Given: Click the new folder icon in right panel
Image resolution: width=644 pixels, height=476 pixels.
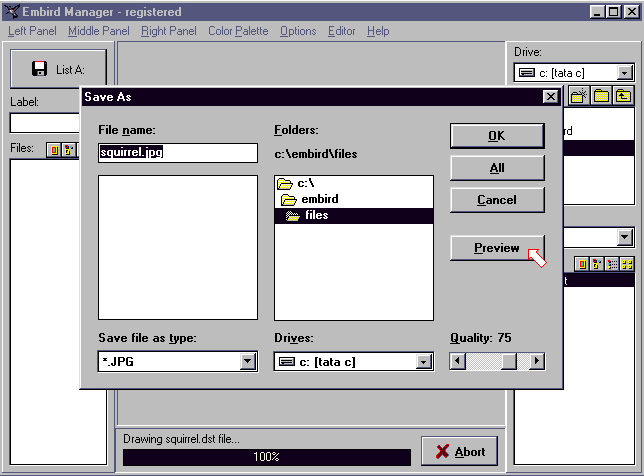Looking at the screenshot, I should (x=579, y=96).
